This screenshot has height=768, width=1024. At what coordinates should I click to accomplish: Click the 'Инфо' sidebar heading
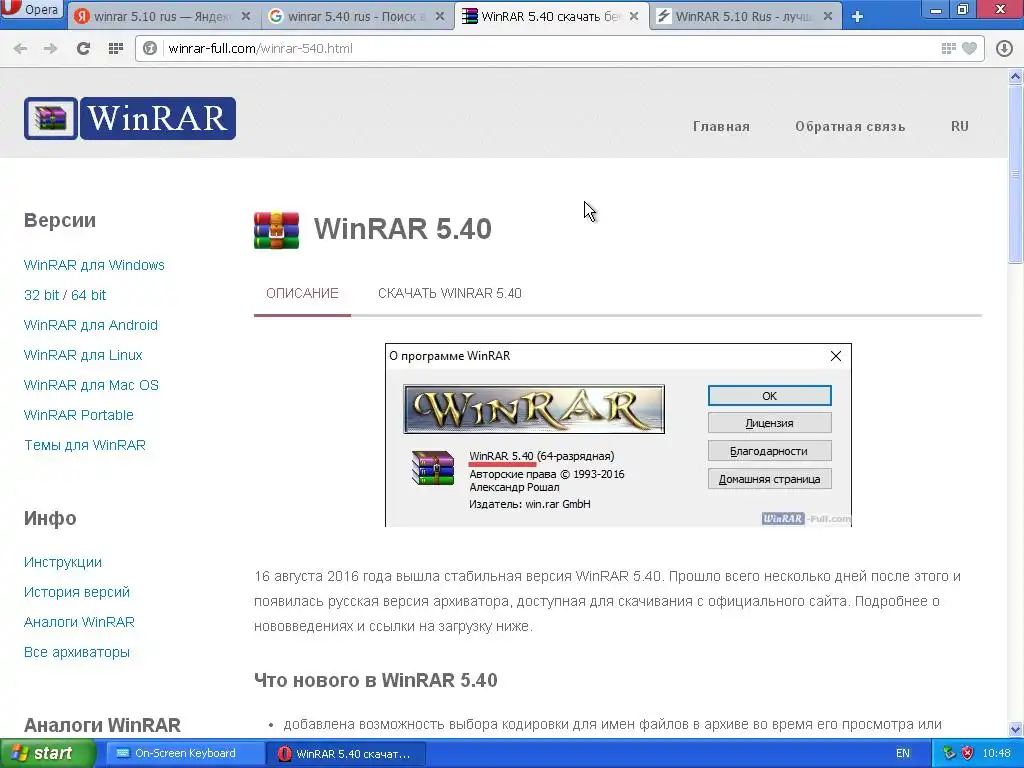(50, 519)
